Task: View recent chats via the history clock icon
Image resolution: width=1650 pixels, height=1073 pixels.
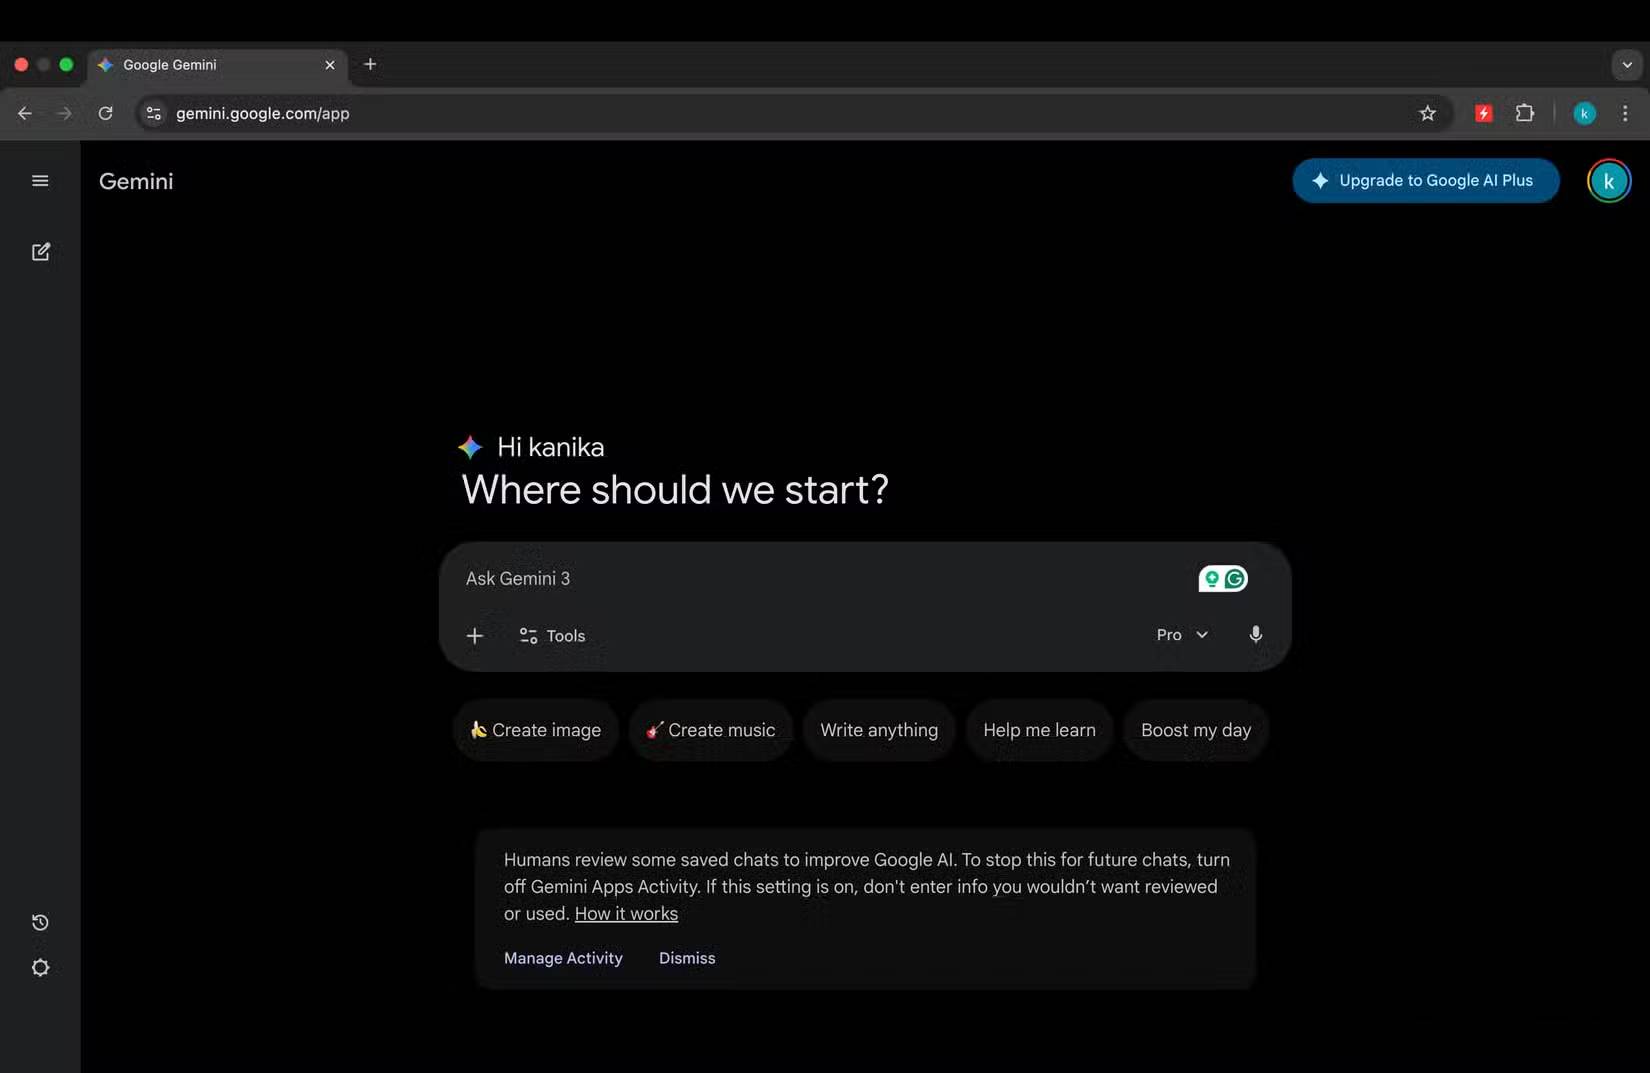Action: point(40,922)
